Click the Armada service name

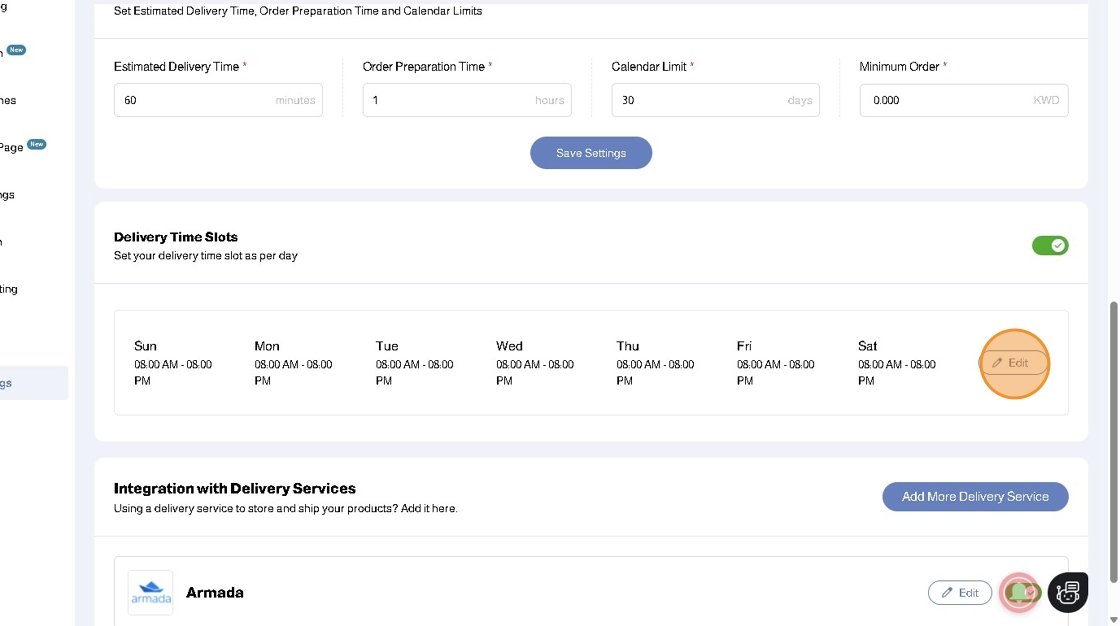[x=215, y=592]
